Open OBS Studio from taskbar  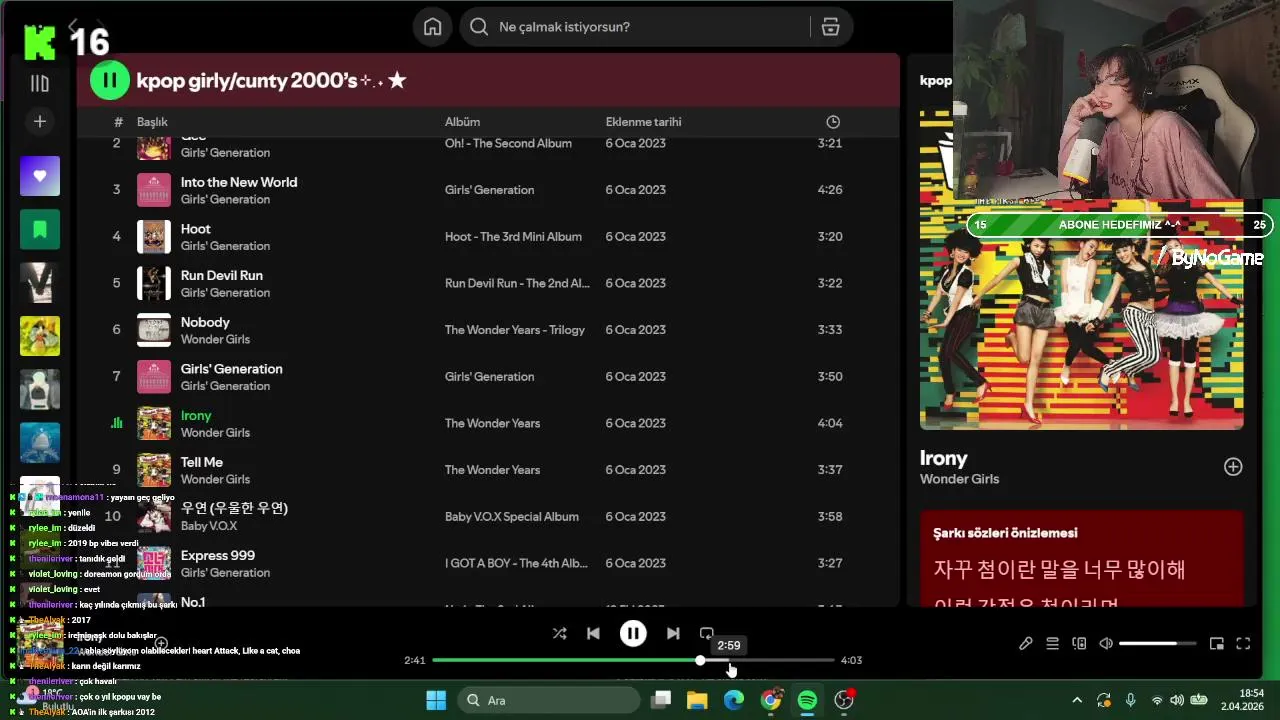click(x=845, y=700)
